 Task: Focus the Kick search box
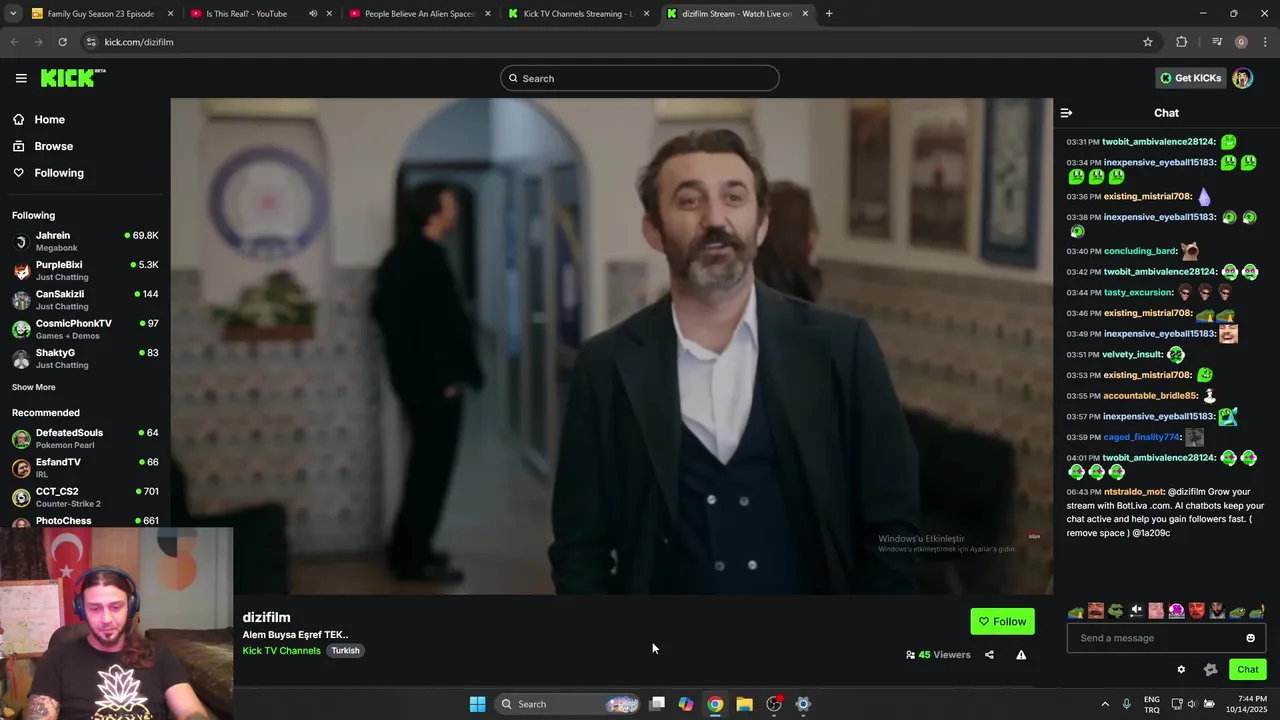(x=640, y=78)
